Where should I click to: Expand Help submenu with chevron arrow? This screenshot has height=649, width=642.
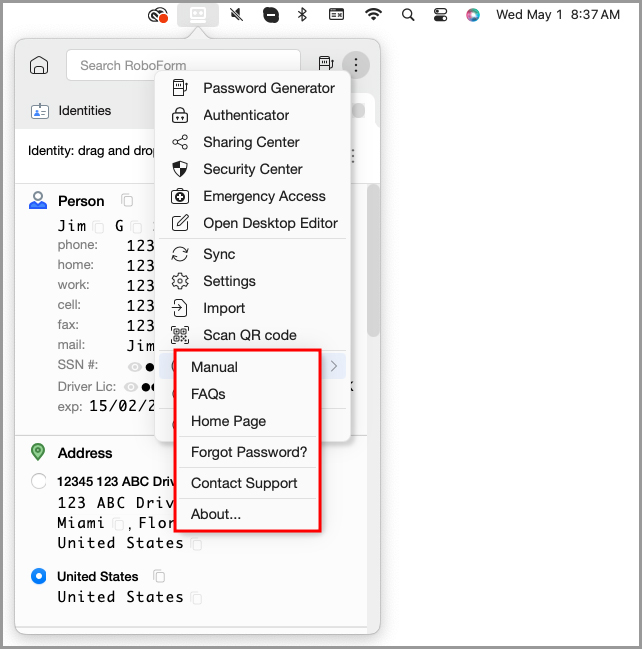tap(334, 366)
